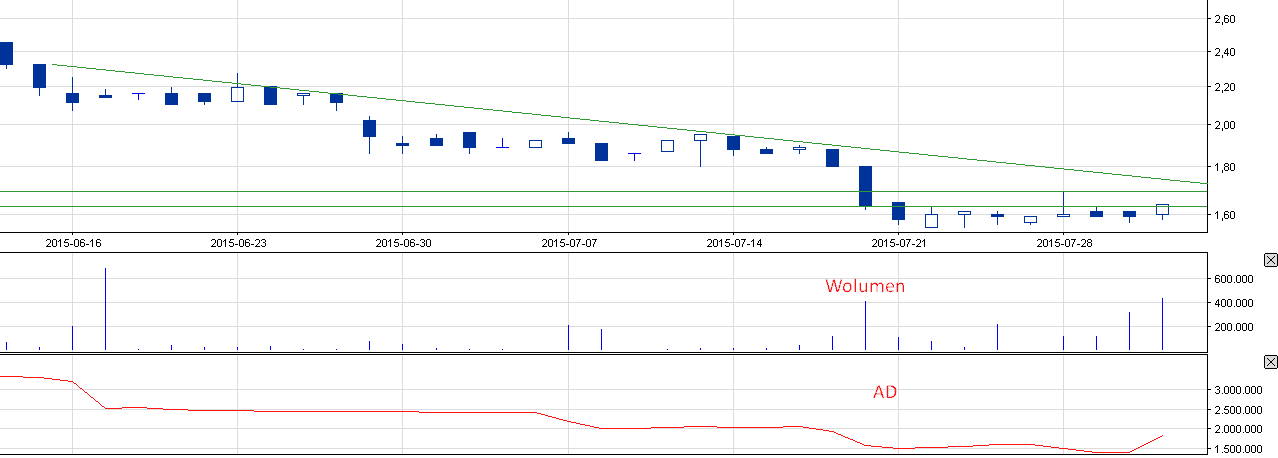This screenshot has height=458, width=1278.
Task: Close the Wolumen indicator panel
Action: 1270,260
